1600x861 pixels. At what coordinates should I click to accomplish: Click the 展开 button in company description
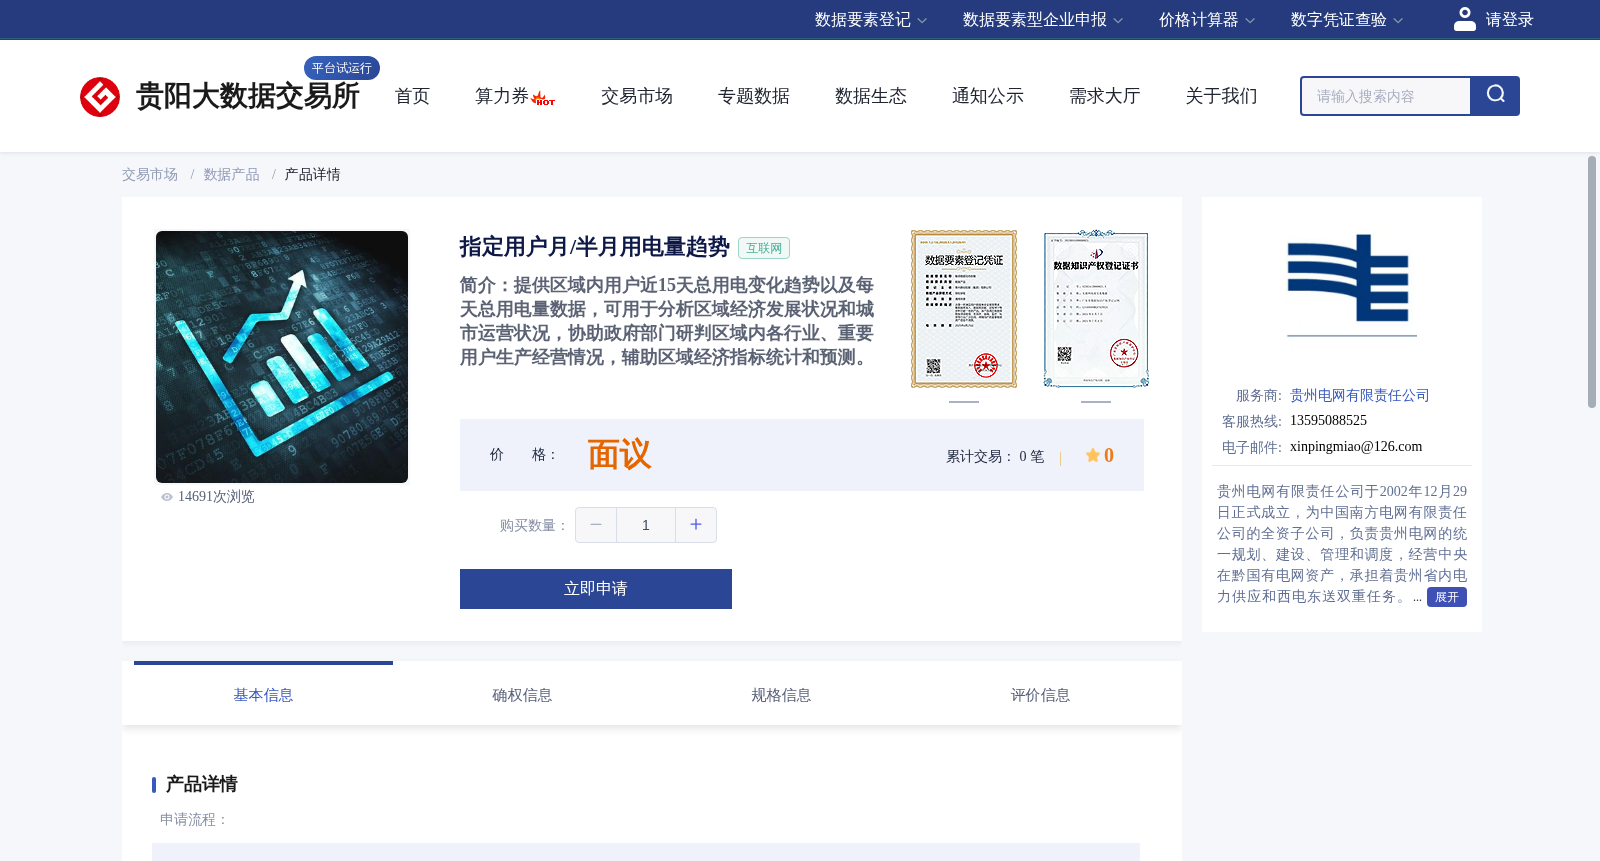coord(1447,597)
